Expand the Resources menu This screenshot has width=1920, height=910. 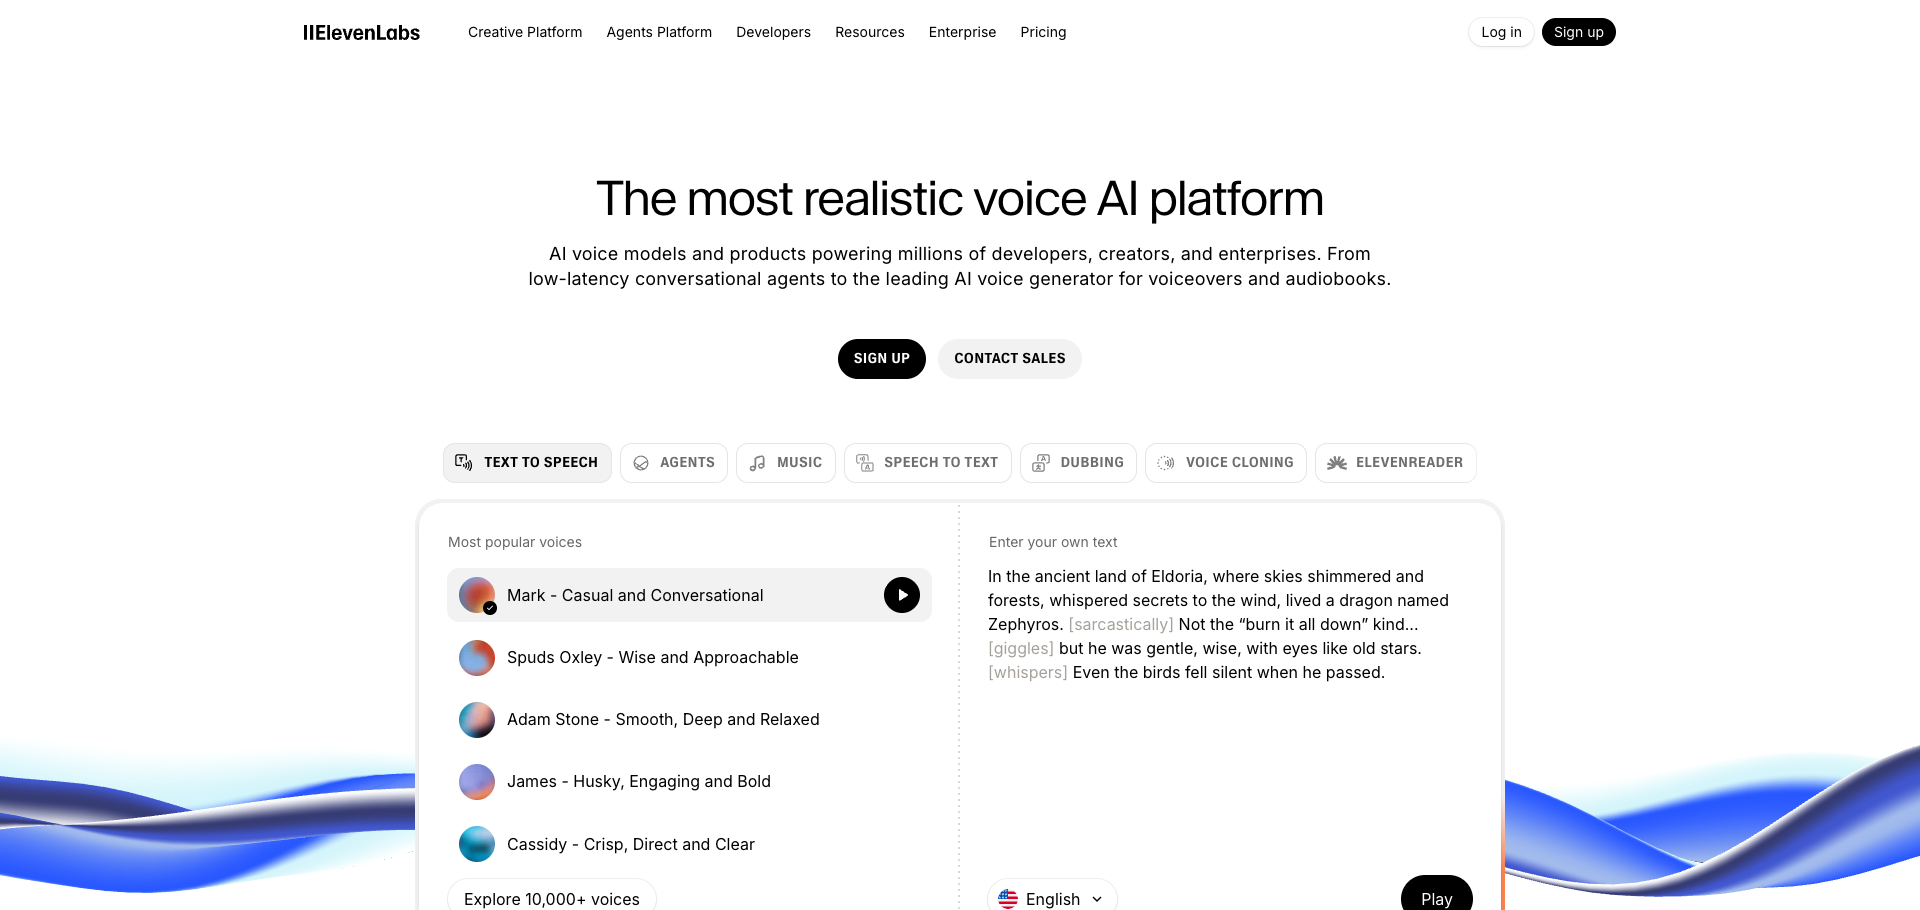pyautogui.click(x=869, y=32)
